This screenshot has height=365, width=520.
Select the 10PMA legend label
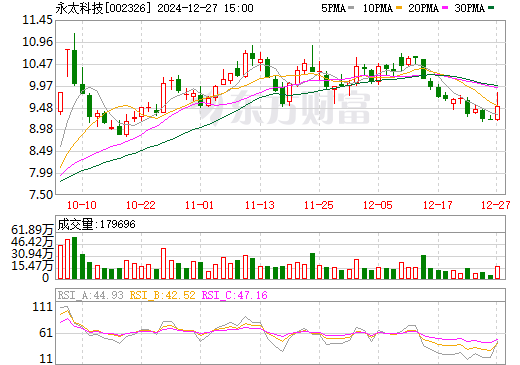(x=378, y=8)
